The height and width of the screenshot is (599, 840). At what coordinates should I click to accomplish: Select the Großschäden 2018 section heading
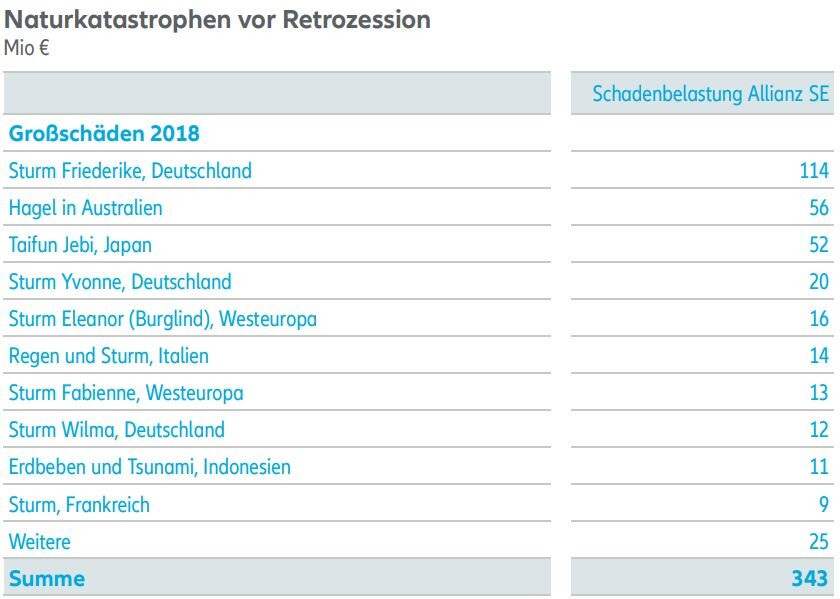pyautogui.click(x=104, y=133)
